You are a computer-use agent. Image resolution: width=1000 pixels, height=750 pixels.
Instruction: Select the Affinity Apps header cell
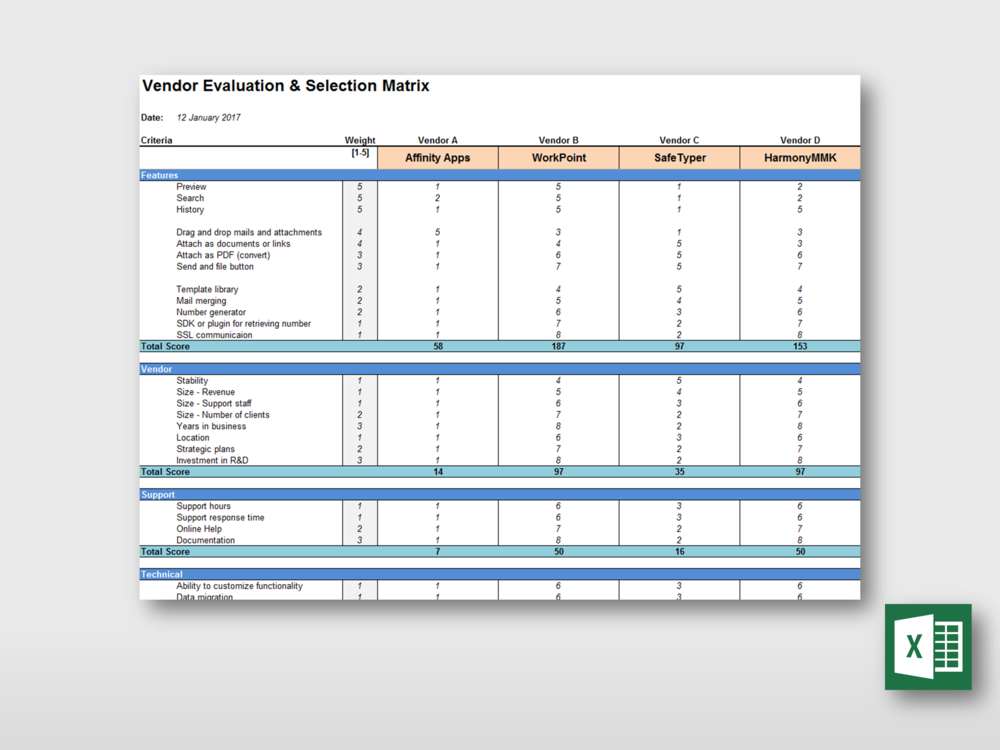[437, 157]
